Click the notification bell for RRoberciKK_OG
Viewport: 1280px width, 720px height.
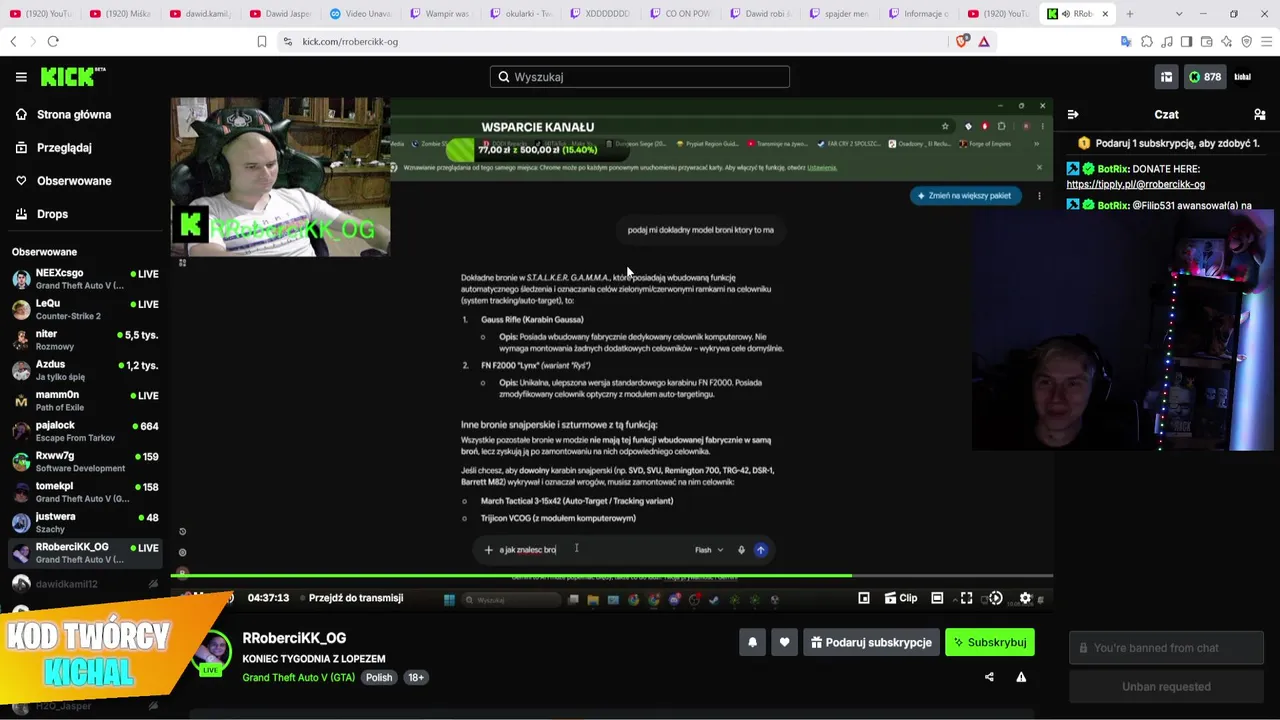click(x=753, y=642)
